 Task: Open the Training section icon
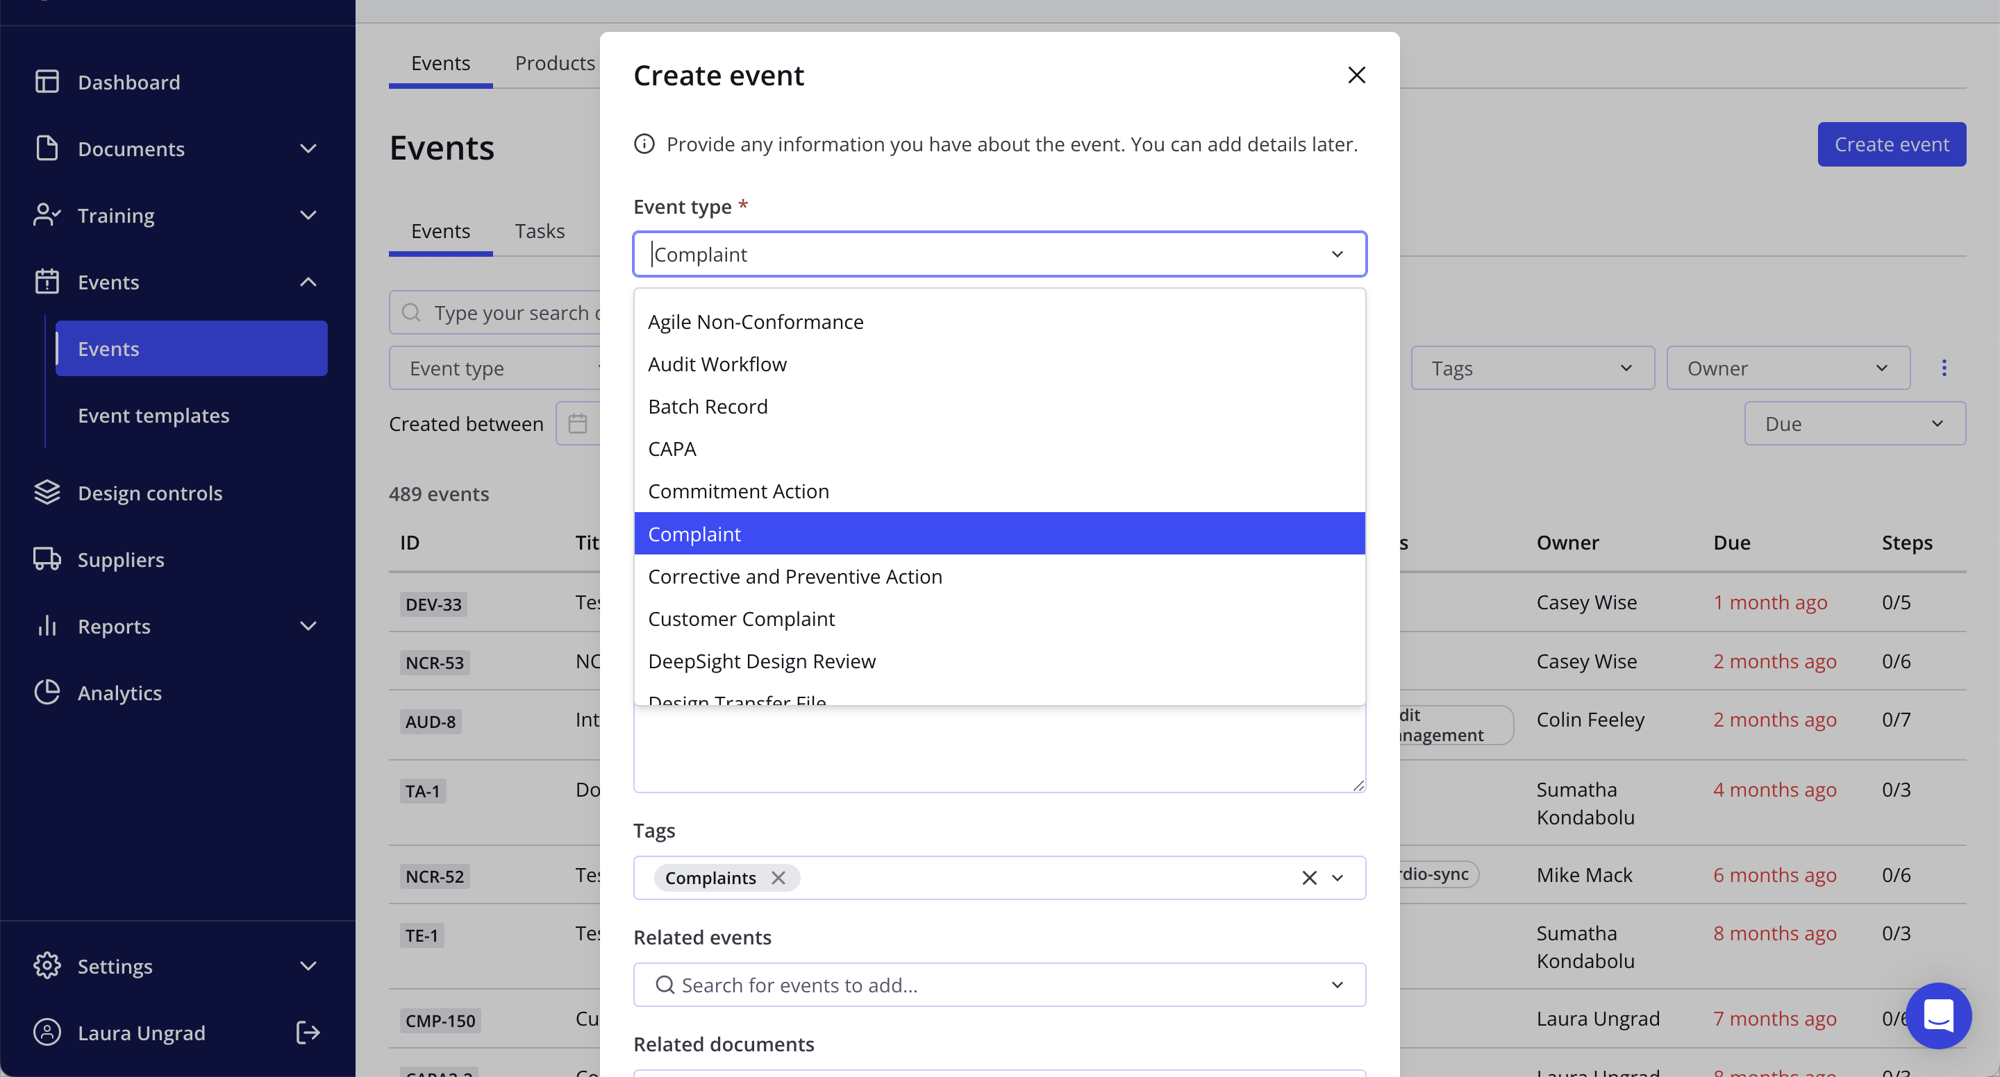47,215
